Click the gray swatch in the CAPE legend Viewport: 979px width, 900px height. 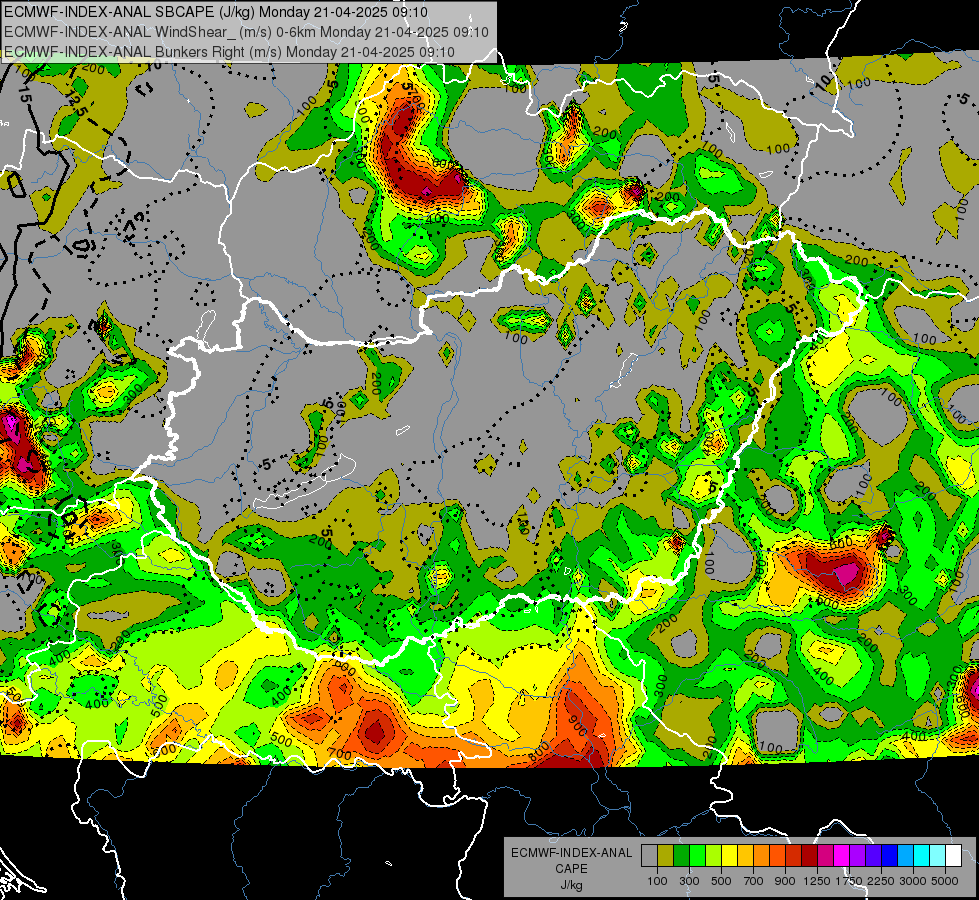649,855
